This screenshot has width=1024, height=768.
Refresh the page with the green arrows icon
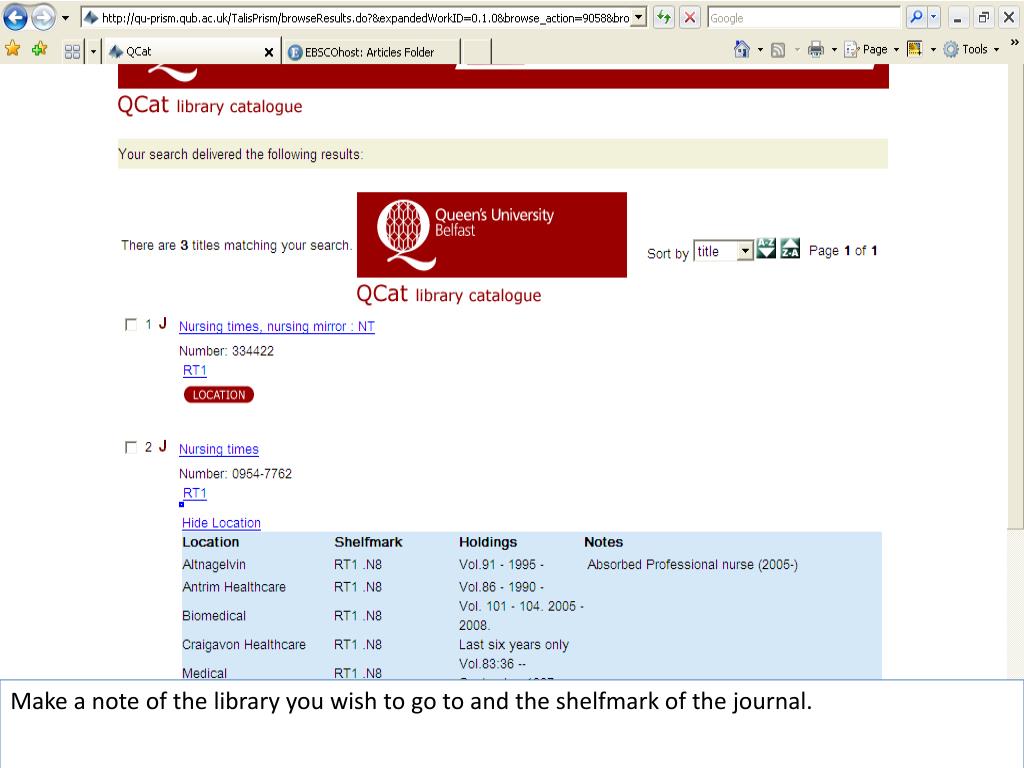point(664,18)
